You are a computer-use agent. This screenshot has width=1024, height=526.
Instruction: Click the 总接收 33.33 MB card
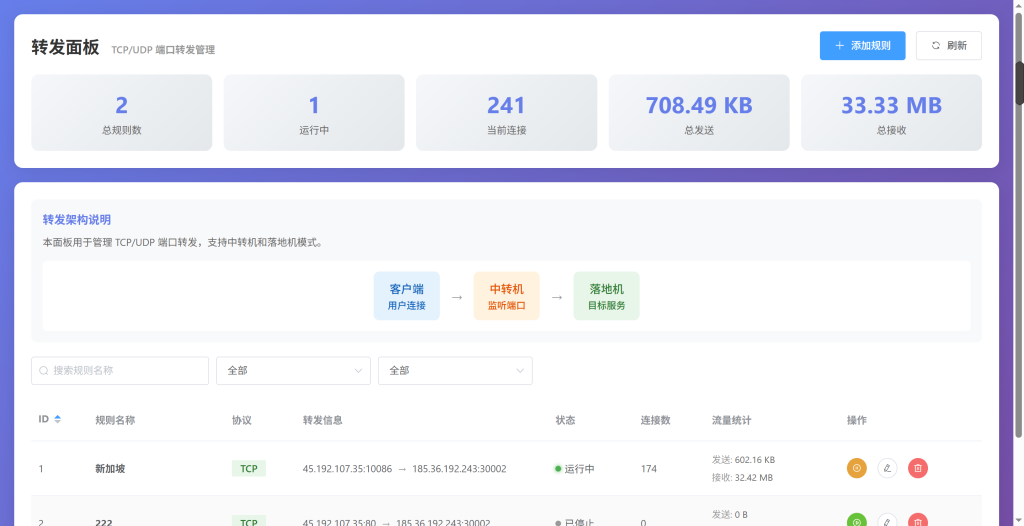click(x=891, y=112)
